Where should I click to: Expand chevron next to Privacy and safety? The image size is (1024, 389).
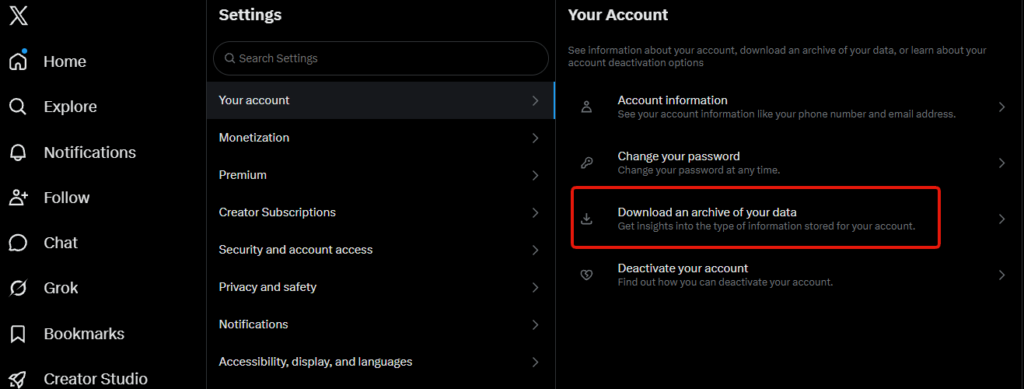click(x=536, y=287)
